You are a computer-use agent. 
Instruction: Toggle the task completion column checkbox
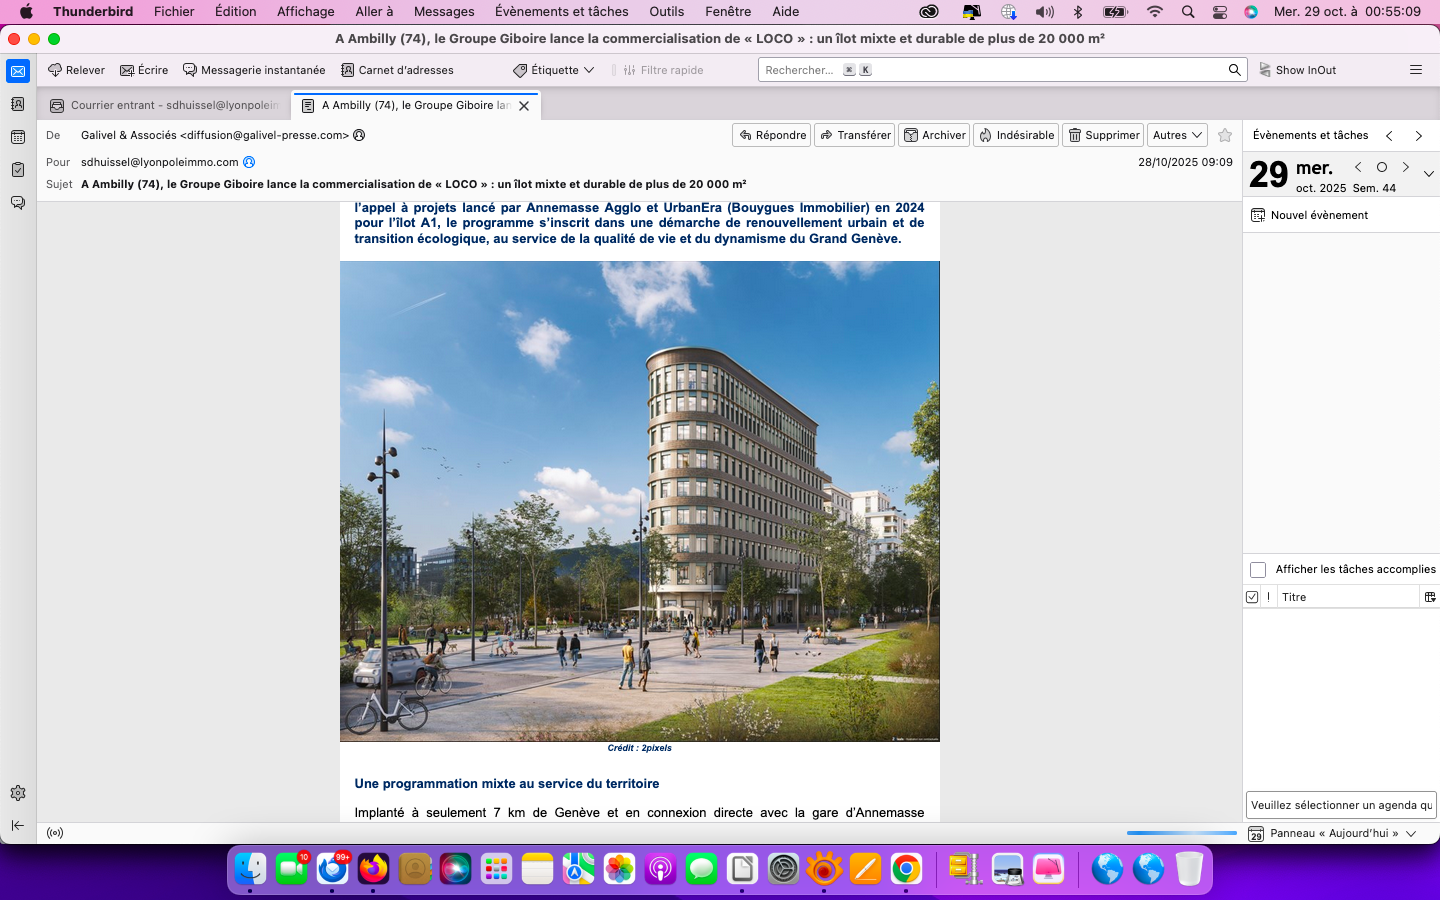click(1252, 597)
